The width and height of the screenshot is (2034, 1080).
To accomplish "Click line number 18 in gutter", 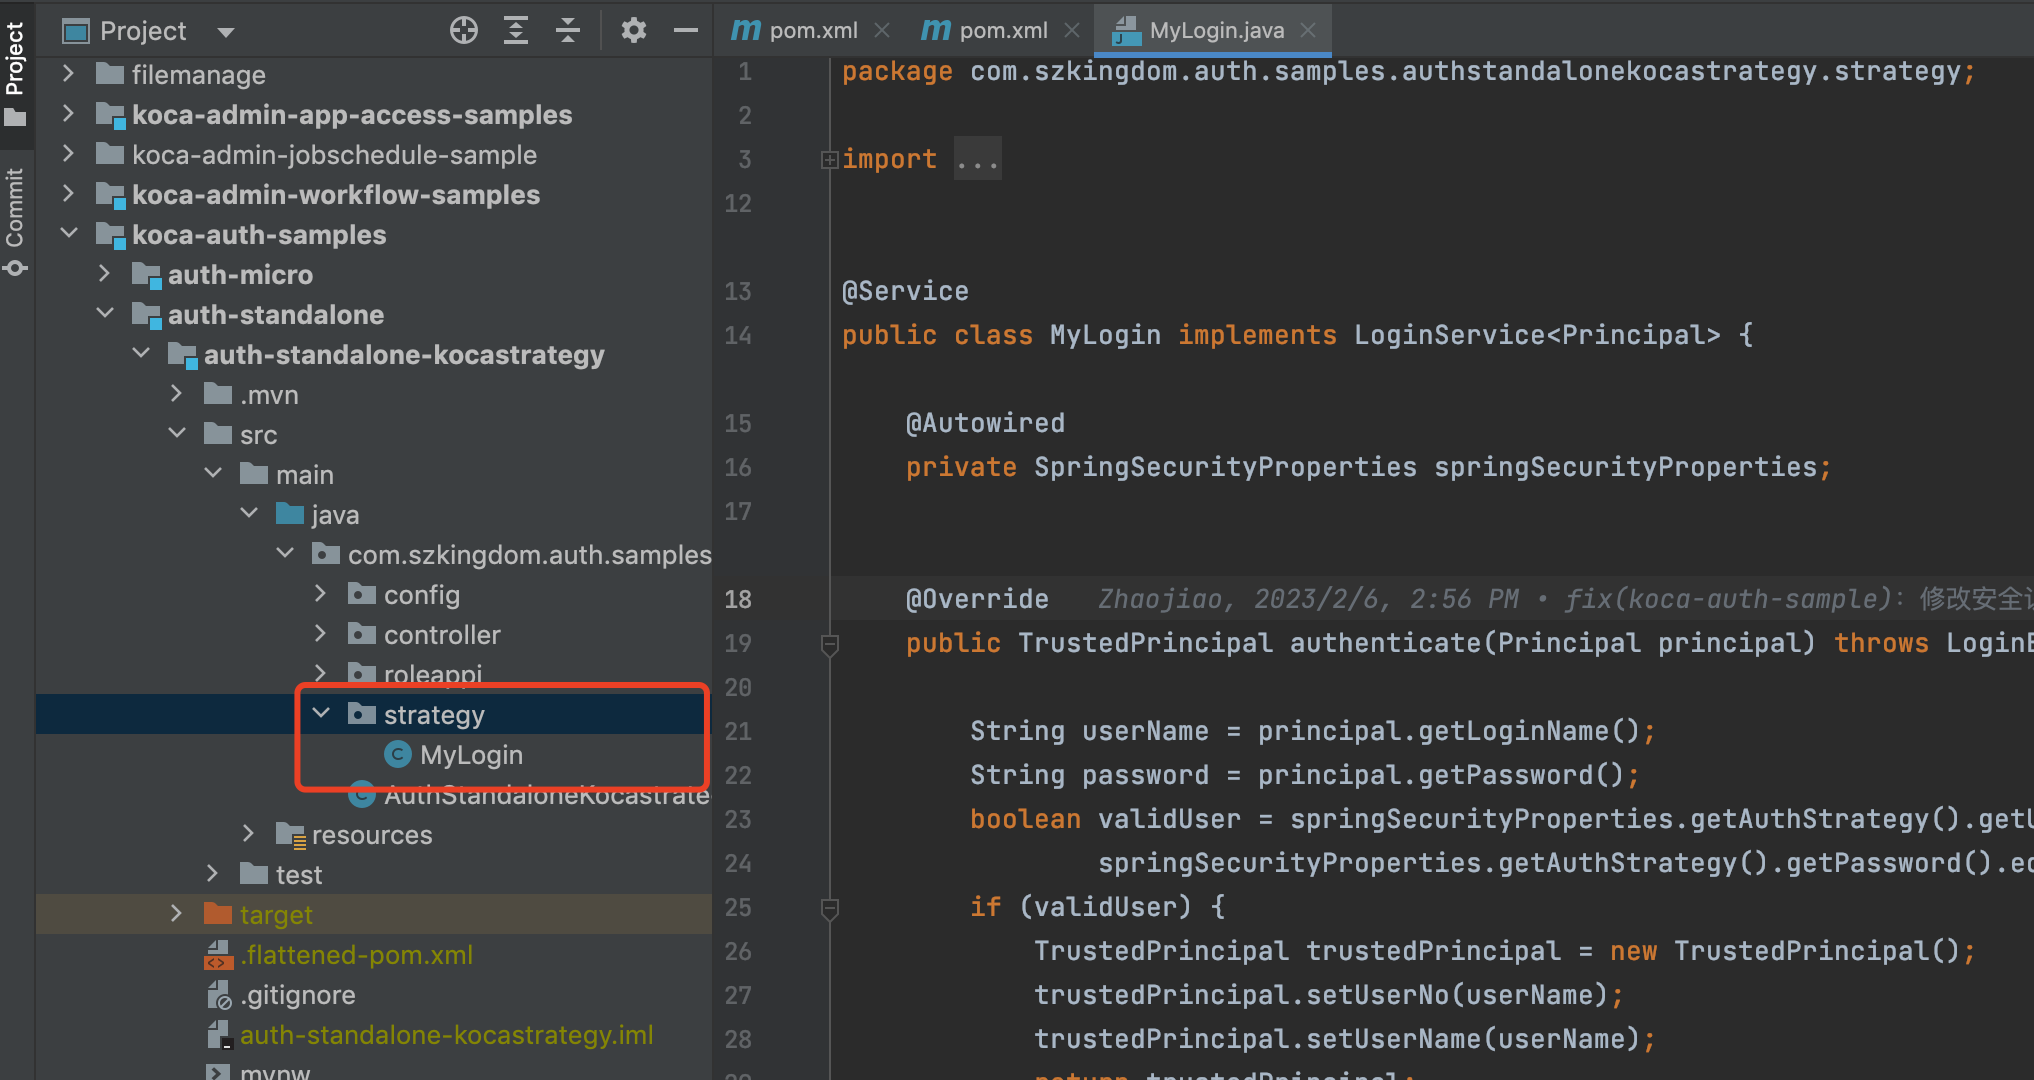I will pos(738,600).
